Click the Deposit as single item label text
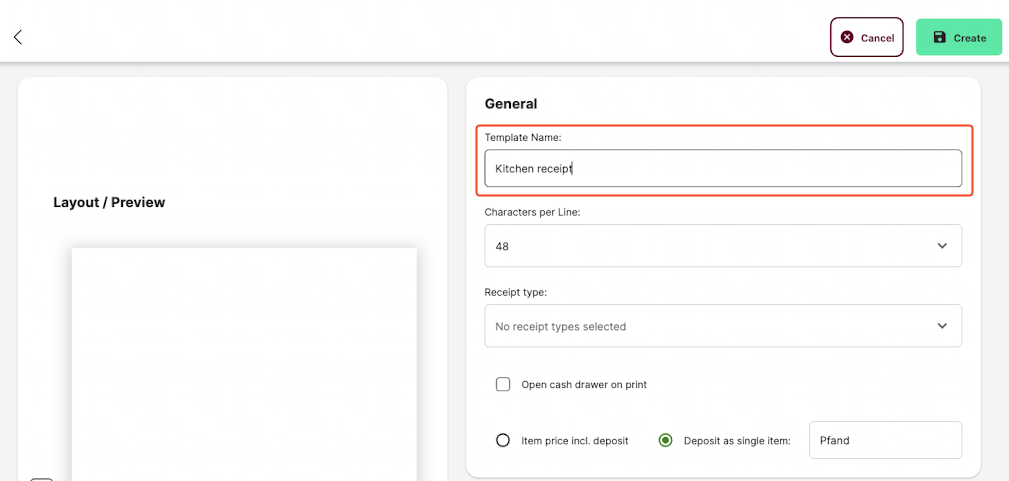This screenshot has width=1009, height=481. pyautogui.click(x=737, y=440)
